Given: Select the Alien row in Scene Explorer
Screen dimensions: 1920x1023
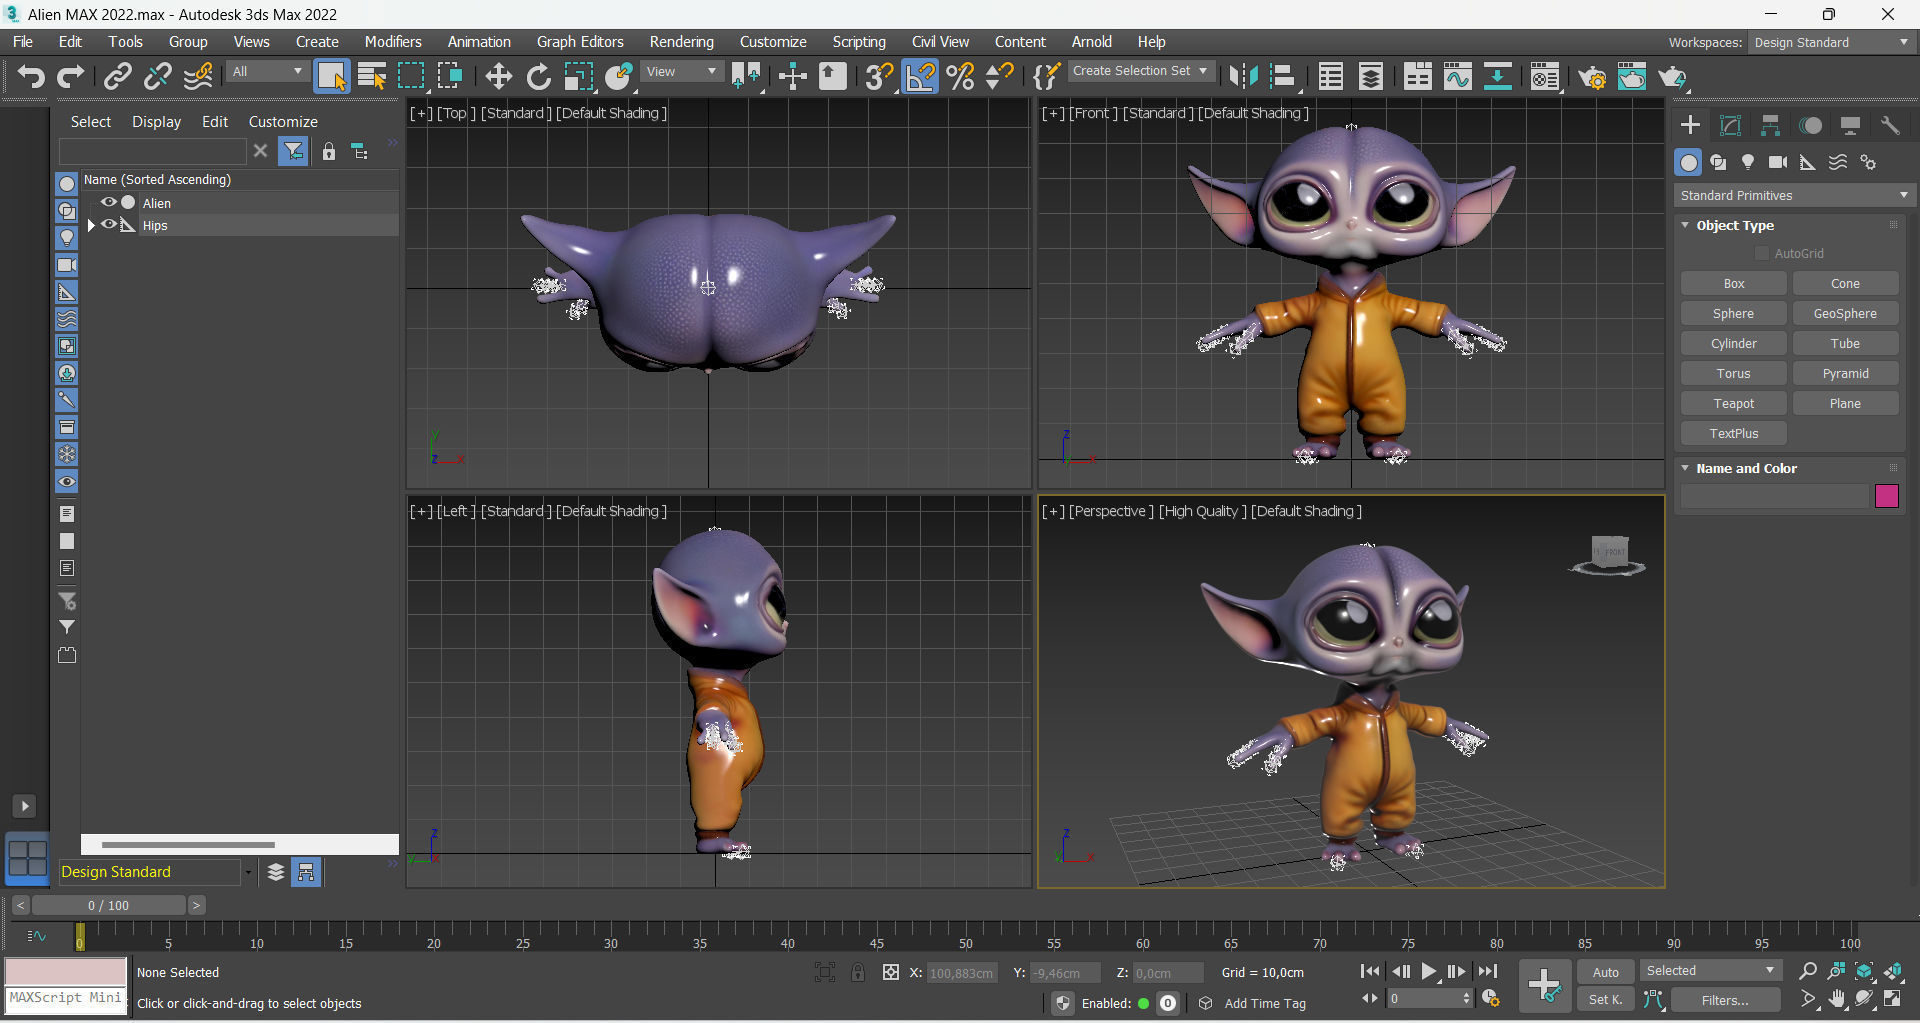Looking at the screenshot, I should pyautogui.click(x=240, y=202).
